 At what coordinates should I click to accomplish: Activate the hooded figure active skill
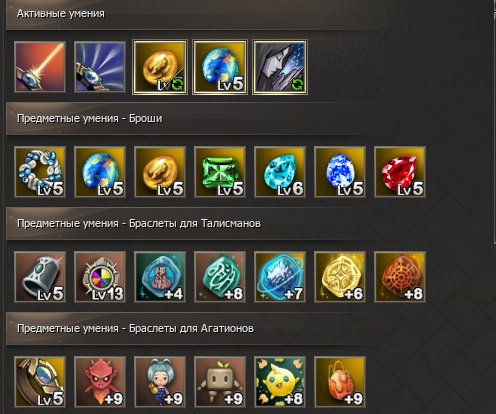click(x=280, y=67)
